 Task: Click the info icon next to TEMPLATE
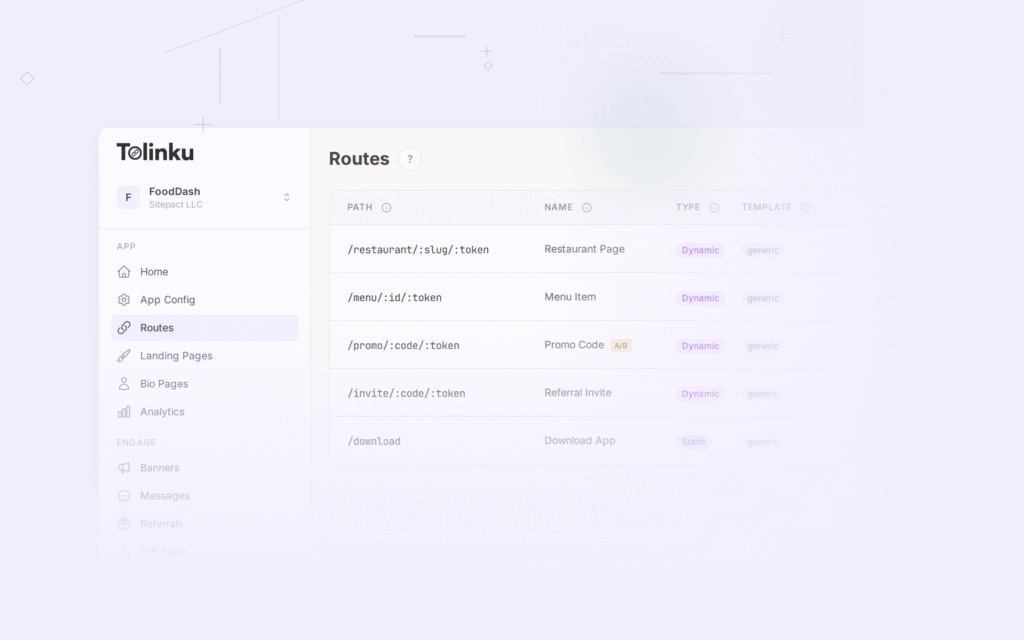(x=806, y=207)
